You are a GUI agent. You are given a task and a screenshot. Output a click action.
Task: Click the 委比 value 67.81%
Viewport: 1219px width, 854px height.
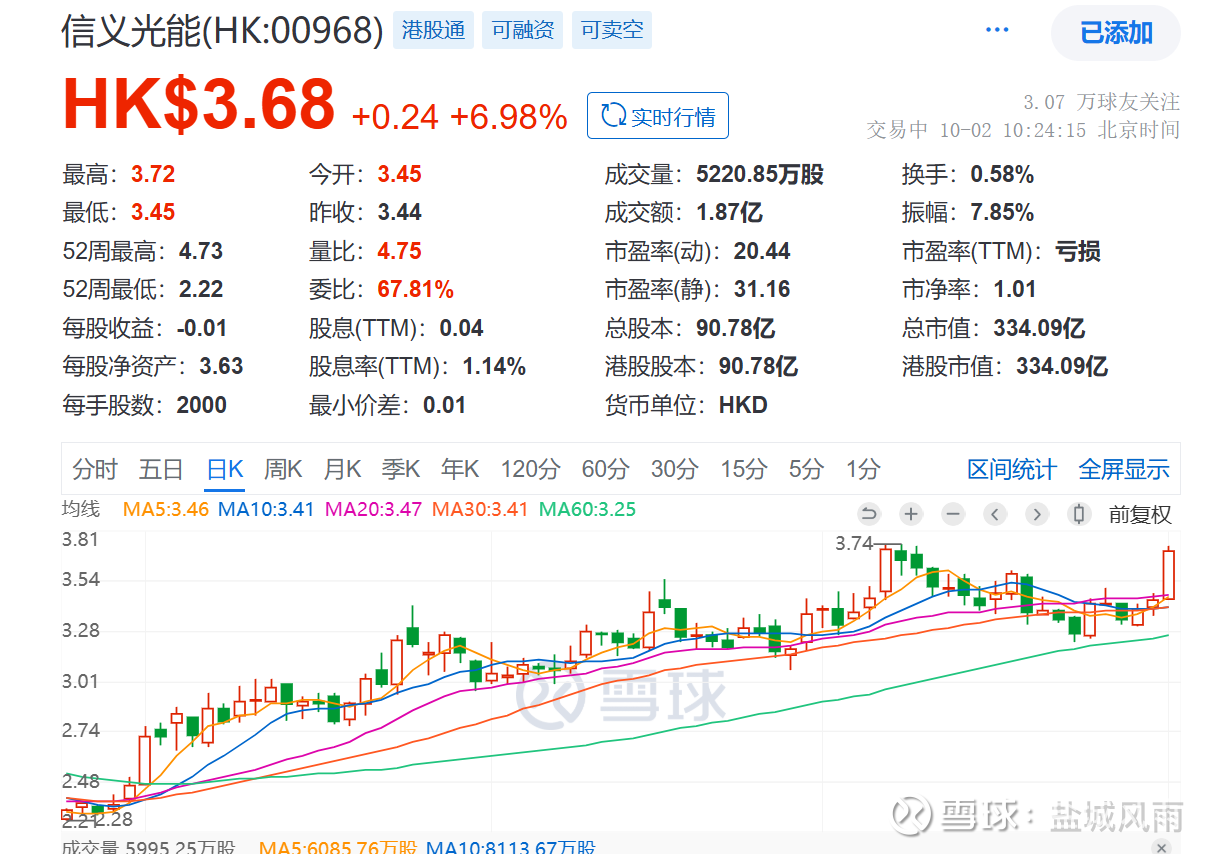click(x=415, y=289)
